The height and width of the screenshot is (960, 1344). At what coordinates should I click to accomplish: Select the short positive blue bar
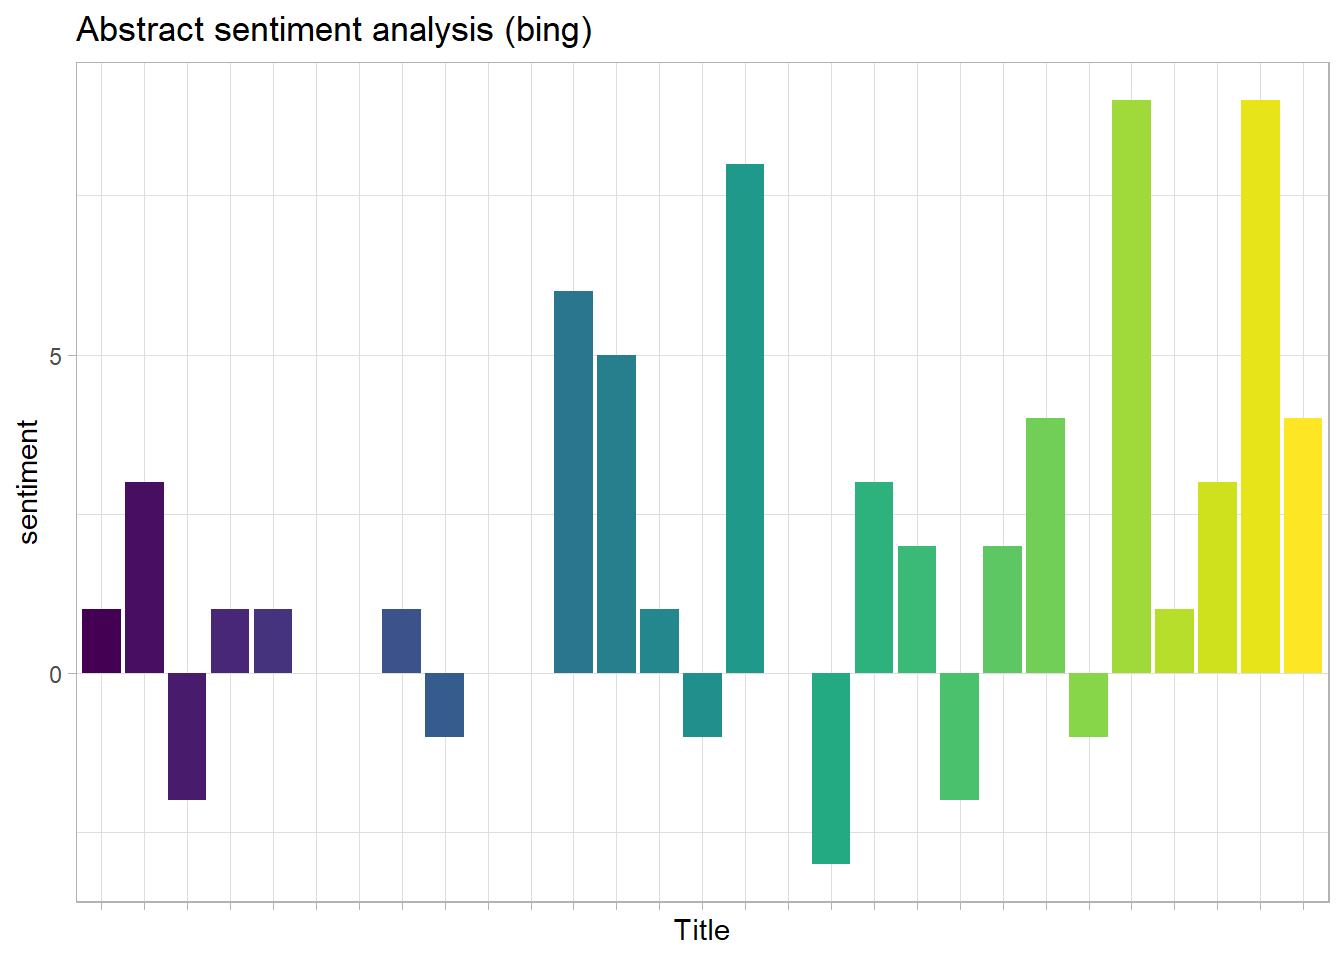click(401, 641)
